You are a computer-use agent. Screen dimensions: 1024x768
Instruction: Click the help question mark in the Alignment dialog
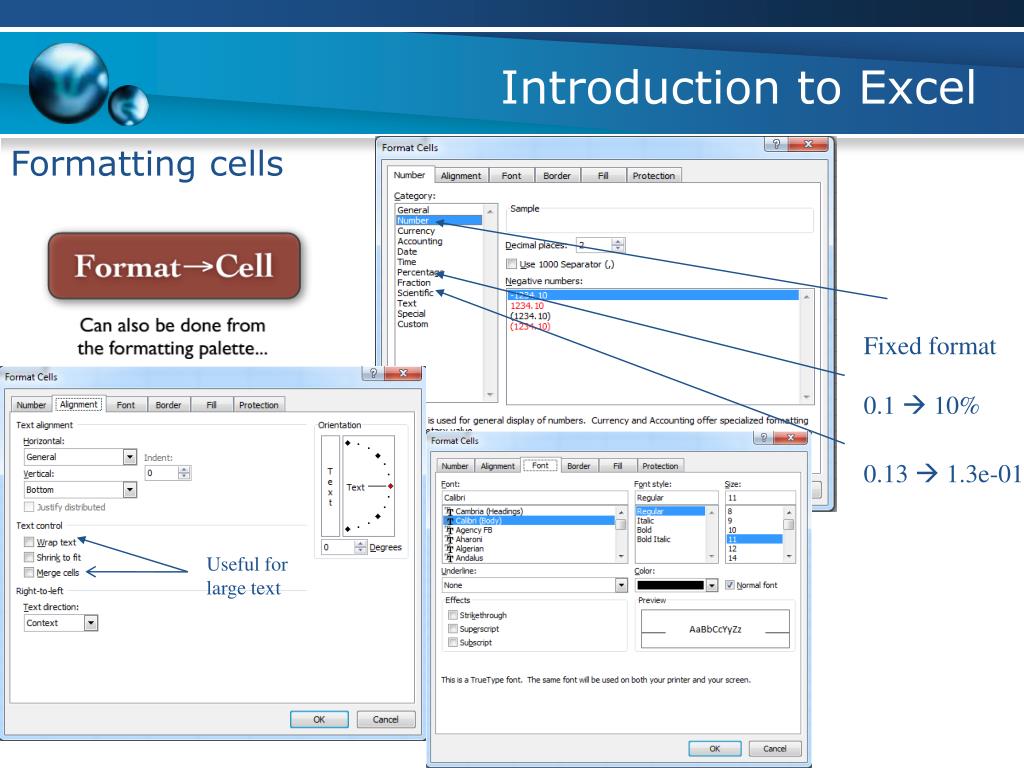pos(373,373)
